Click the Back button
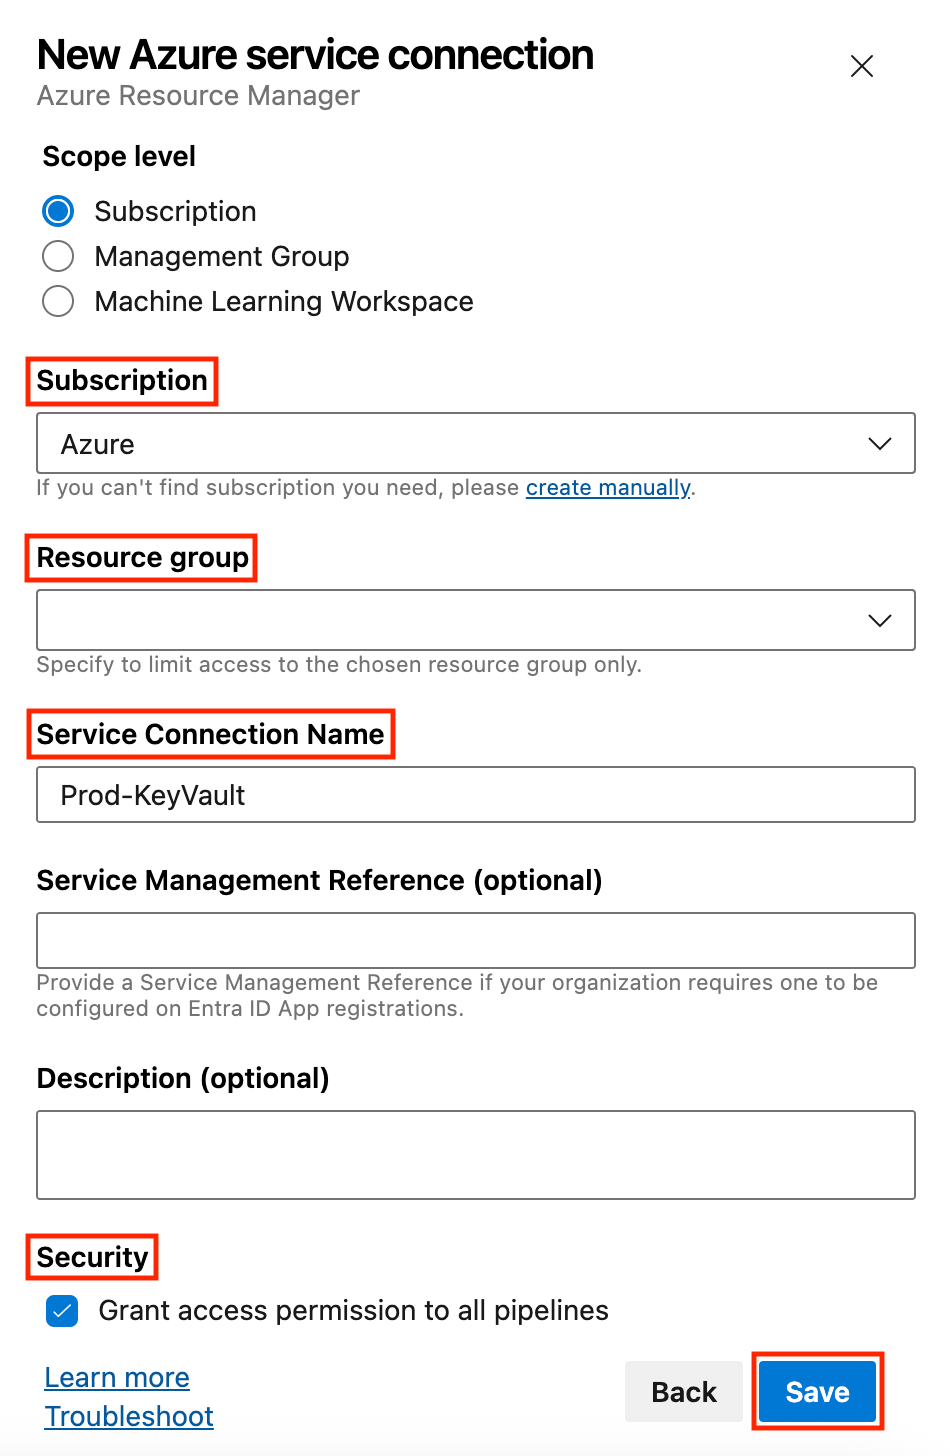The width and height of the screenshot is (950, 1456). pyautogui.click(x=683, y=1391)
